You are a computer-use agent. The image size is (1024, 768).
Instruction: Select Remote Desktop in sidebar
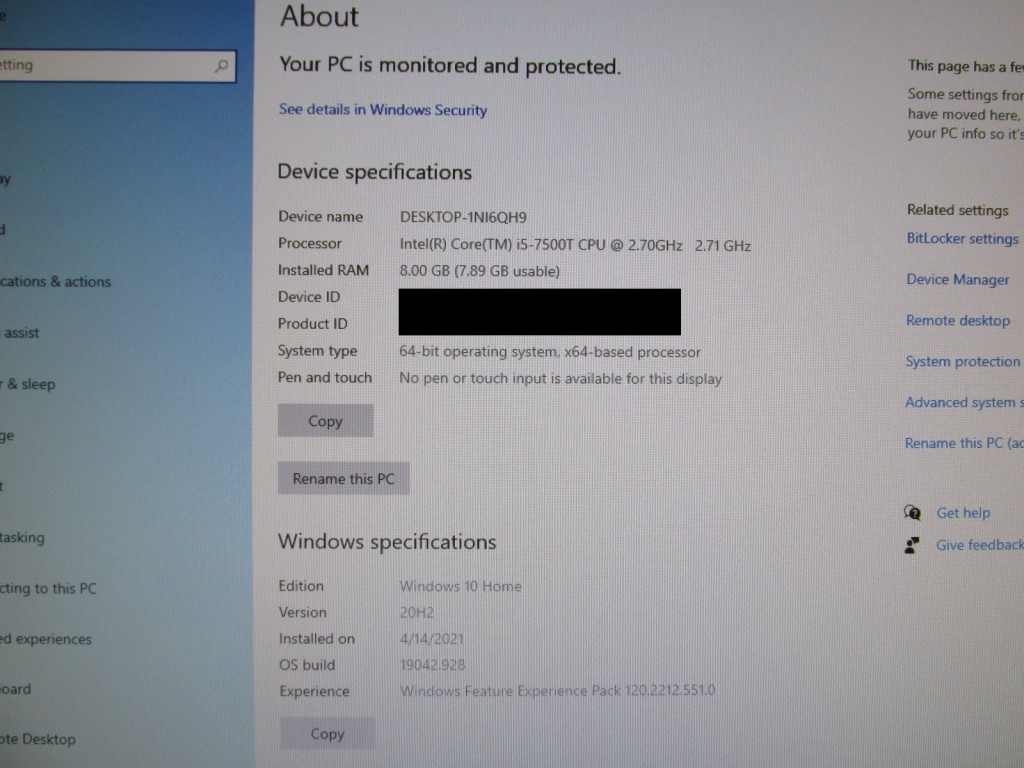[x=38, y=739]
